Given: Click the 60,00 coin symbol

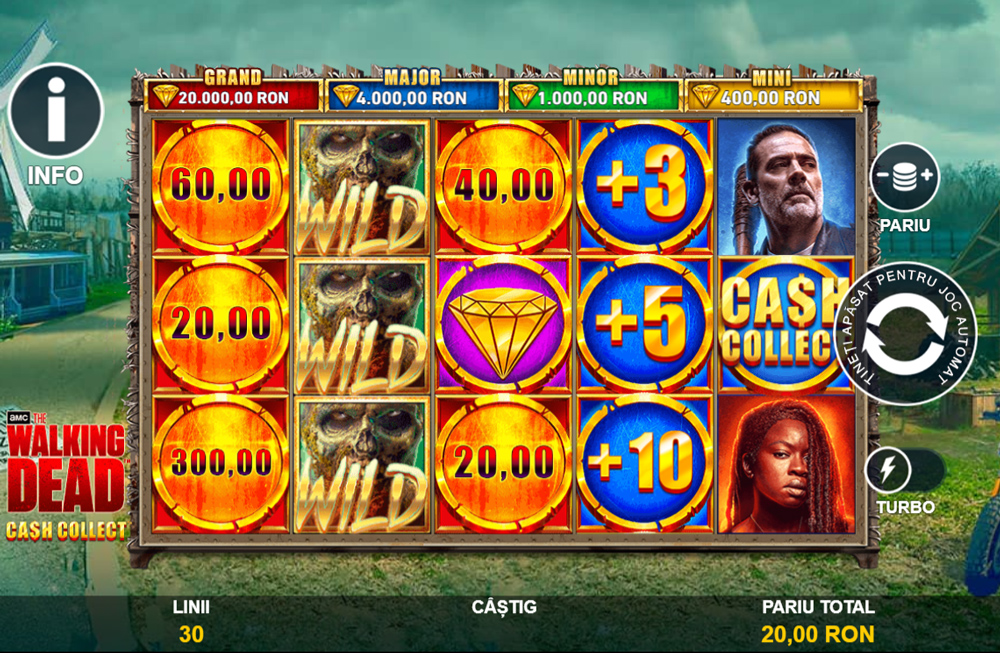Looking at the screenshot, I should 221,186.
